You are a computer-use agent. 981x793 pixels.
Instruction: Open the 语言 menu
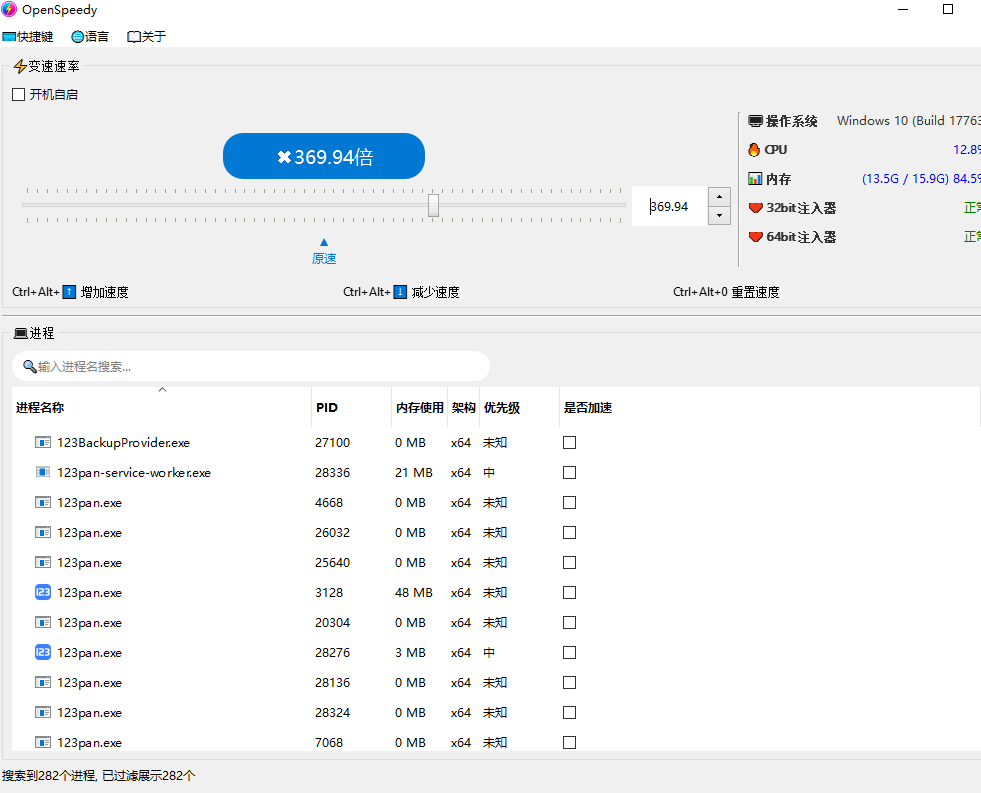tap(90, 36)
